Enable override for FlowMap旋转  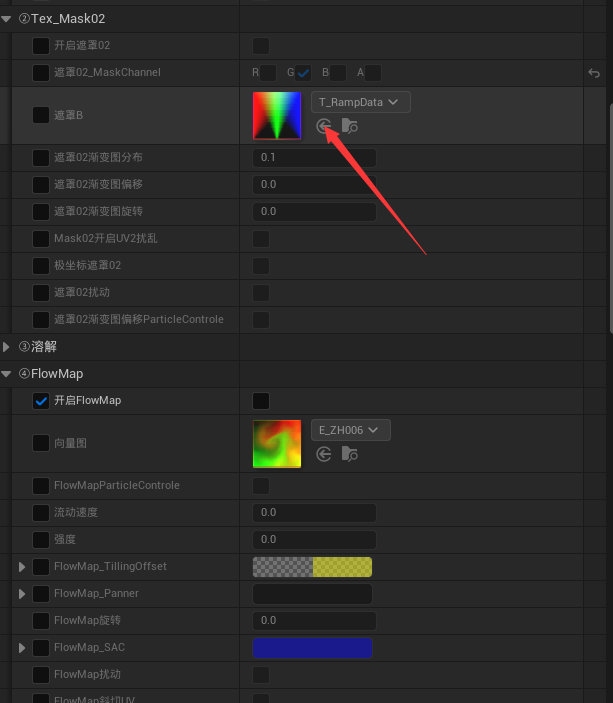41,621
